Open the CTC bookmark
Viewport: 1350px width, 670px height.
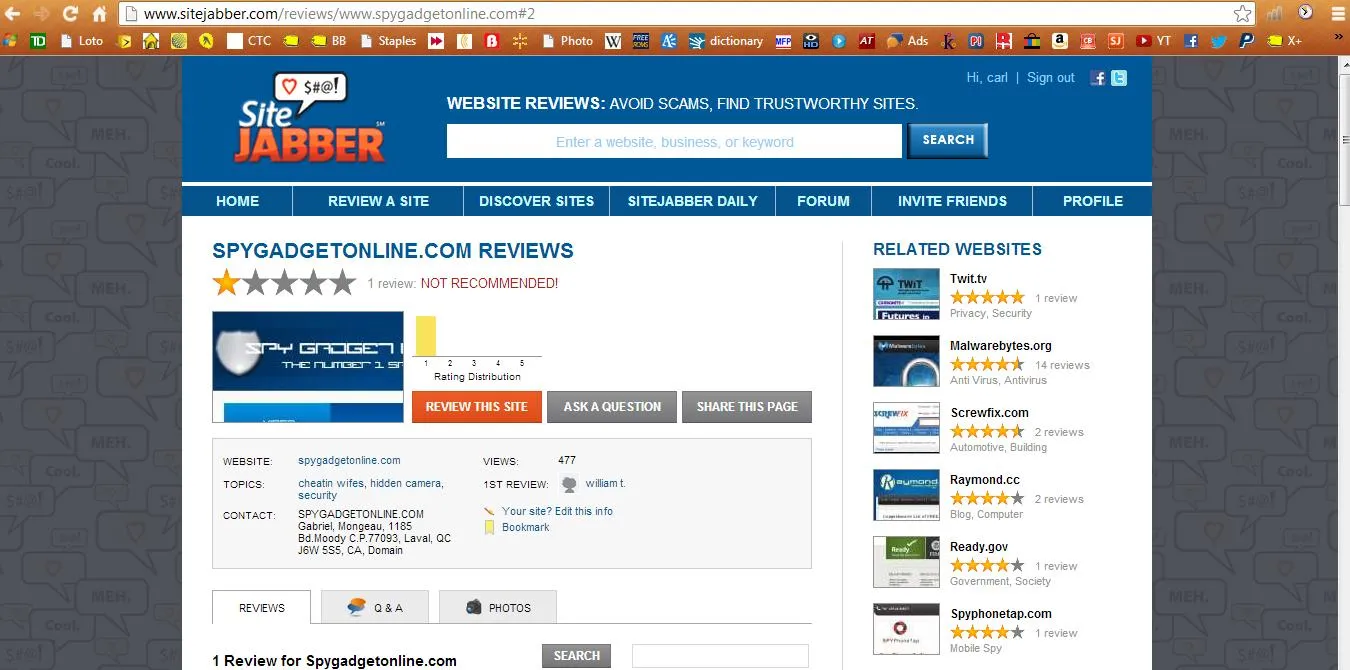(x=249, y=41)
